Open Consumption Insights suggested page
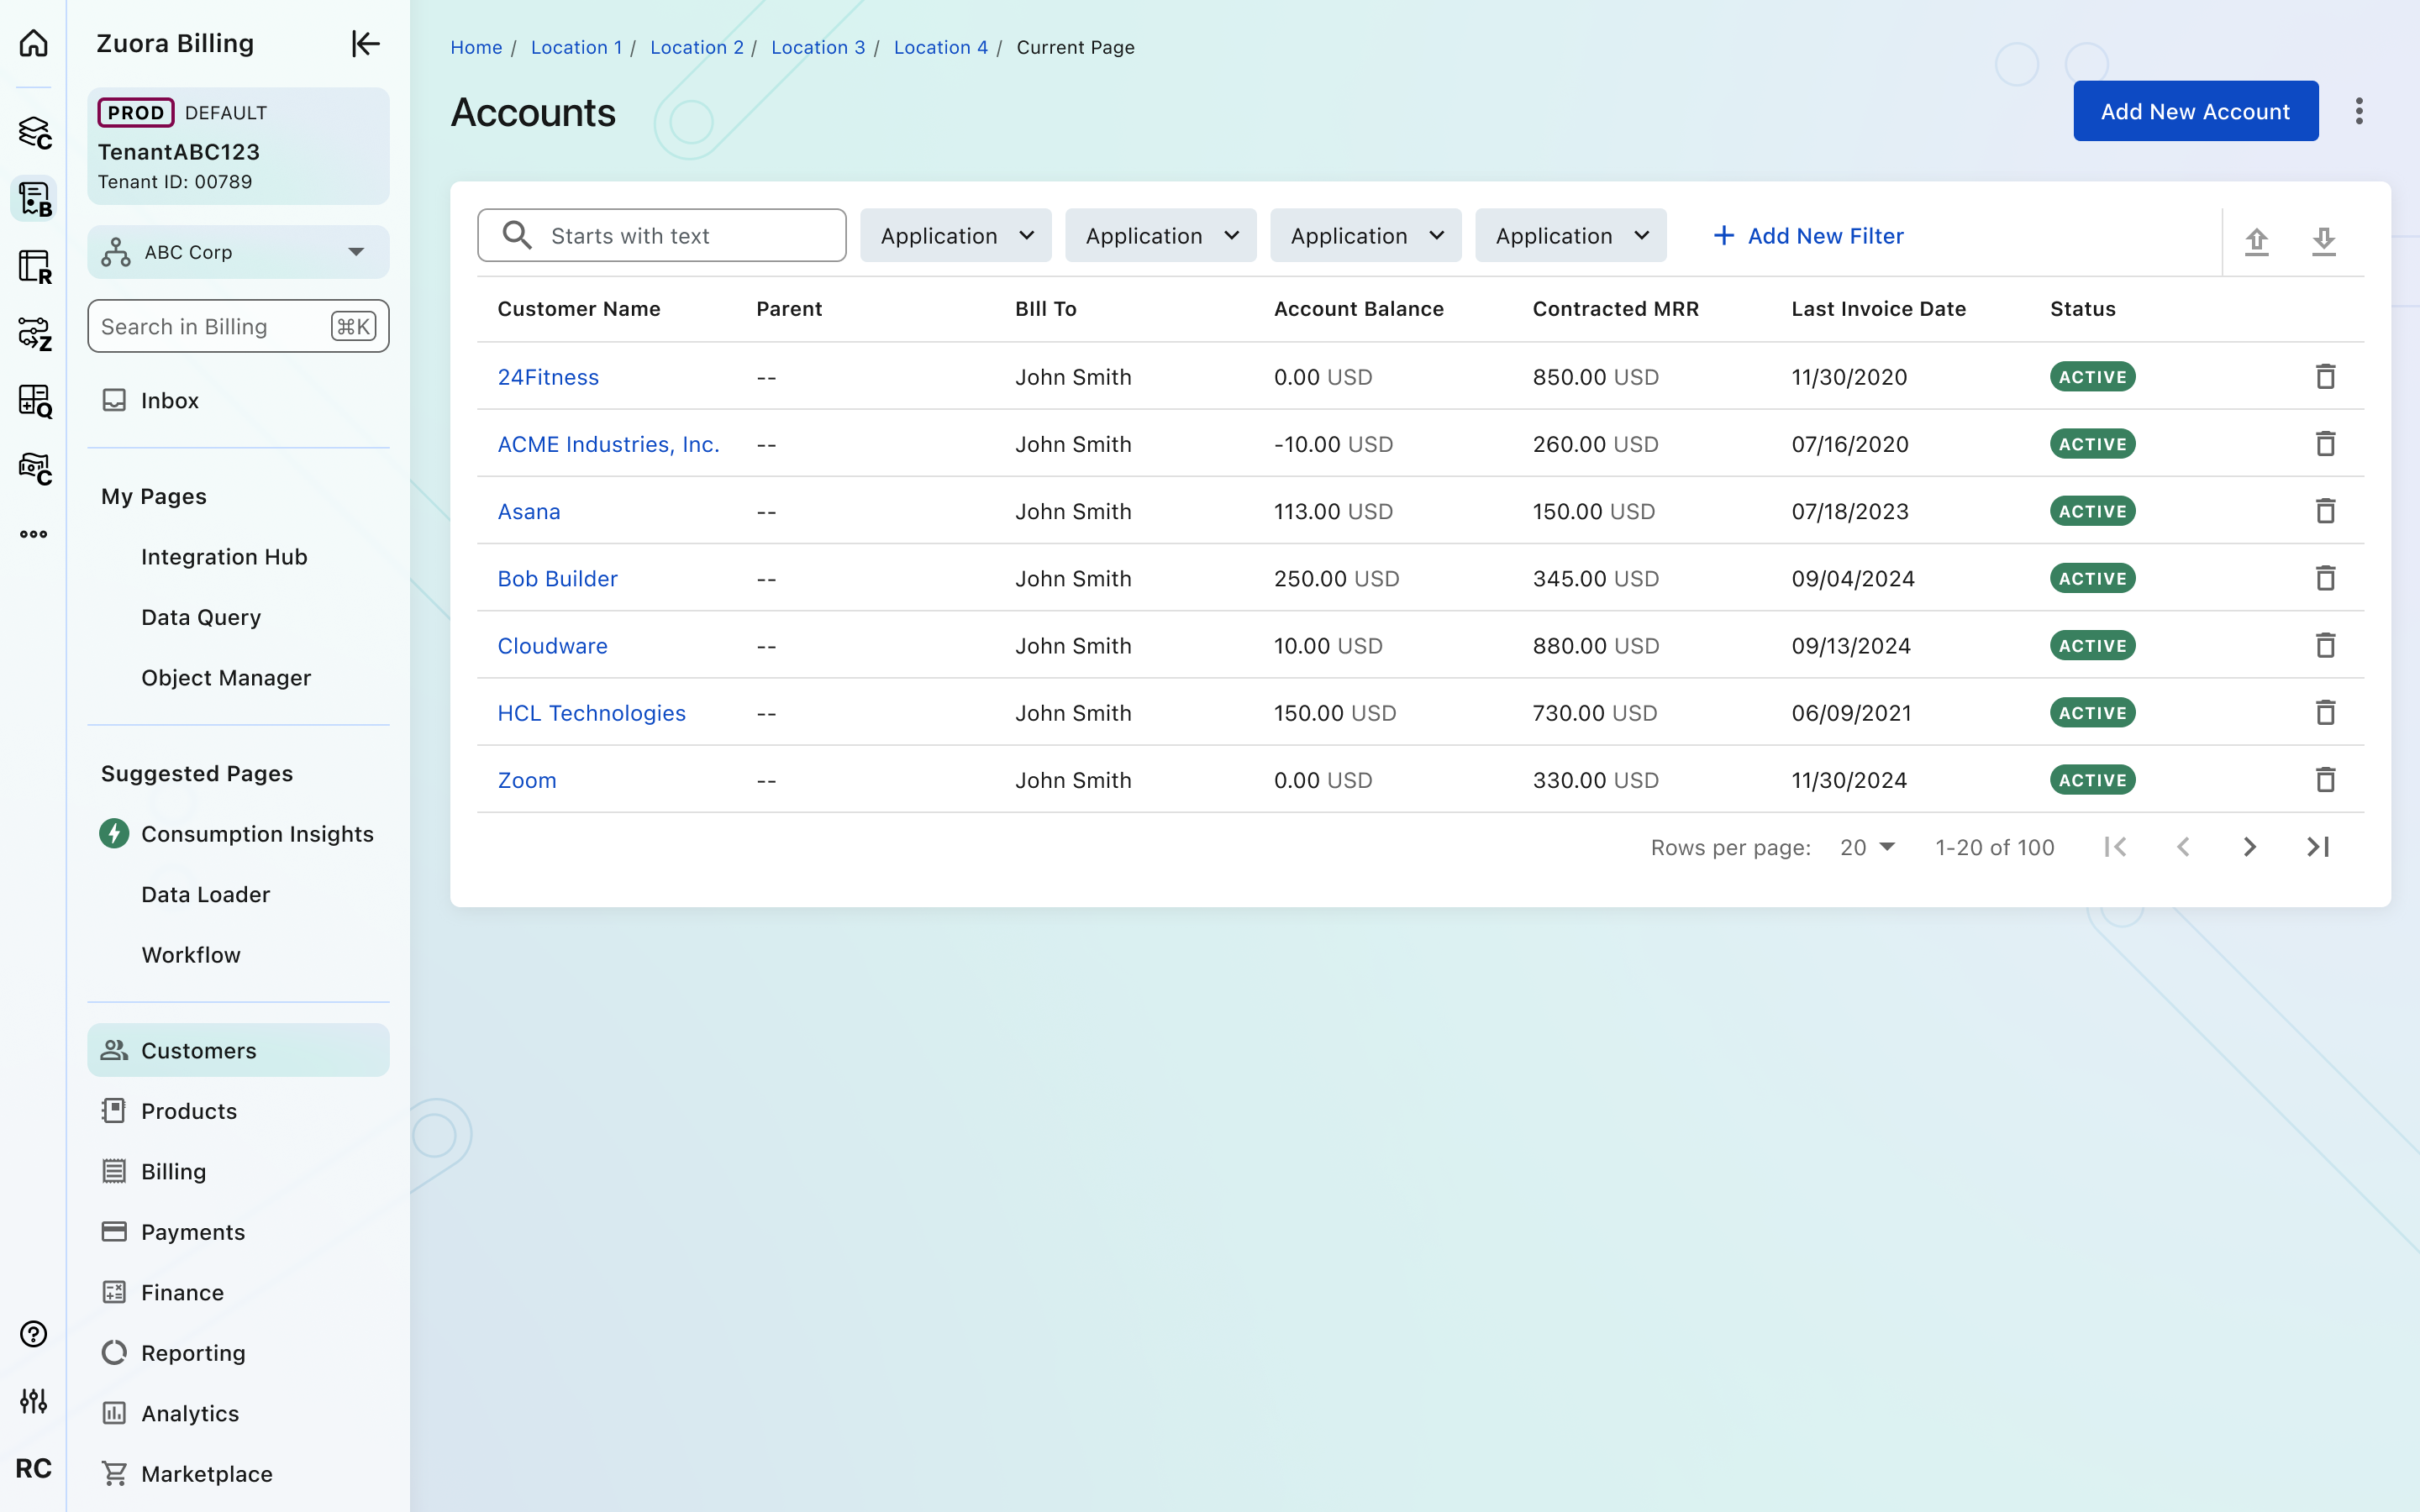Screen dimensions: 2420x1512 257,833
